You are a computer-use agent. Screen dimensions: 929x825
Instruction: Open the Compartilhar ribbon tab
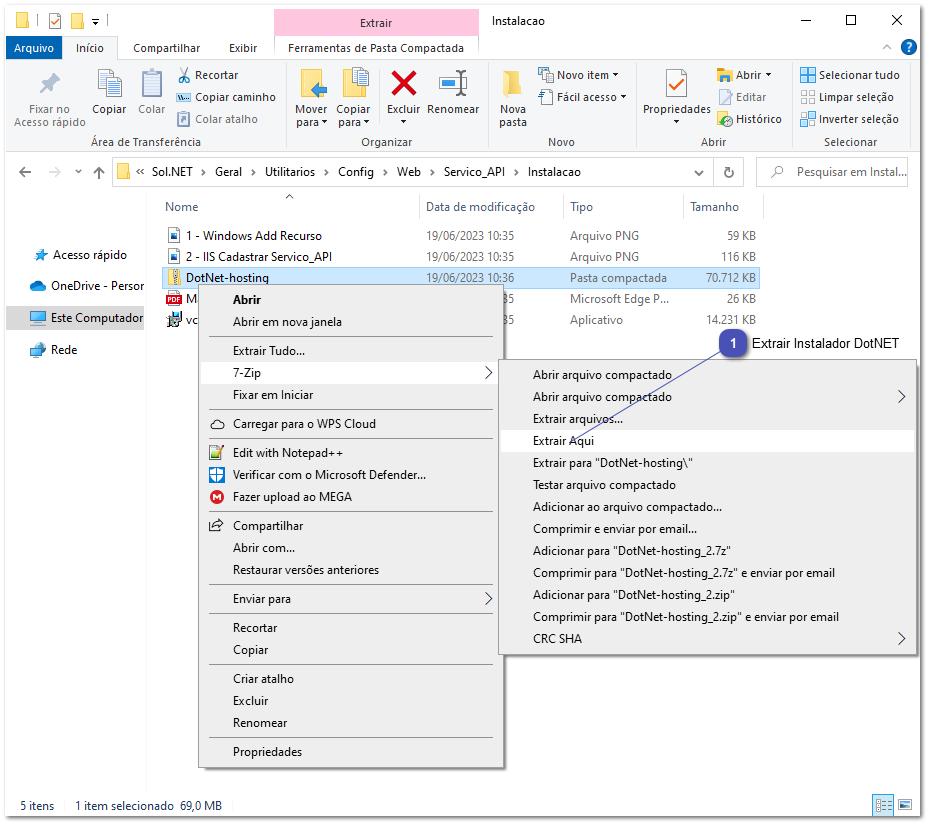point(166,48)
